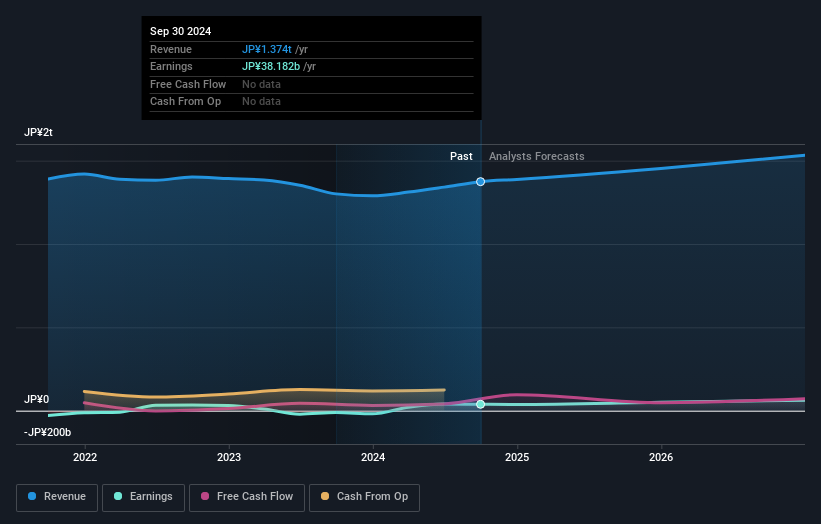Click the teal Earnings legend dot
Image resolution: width=821 pixels, height=524 pixels.
(118, 496)
